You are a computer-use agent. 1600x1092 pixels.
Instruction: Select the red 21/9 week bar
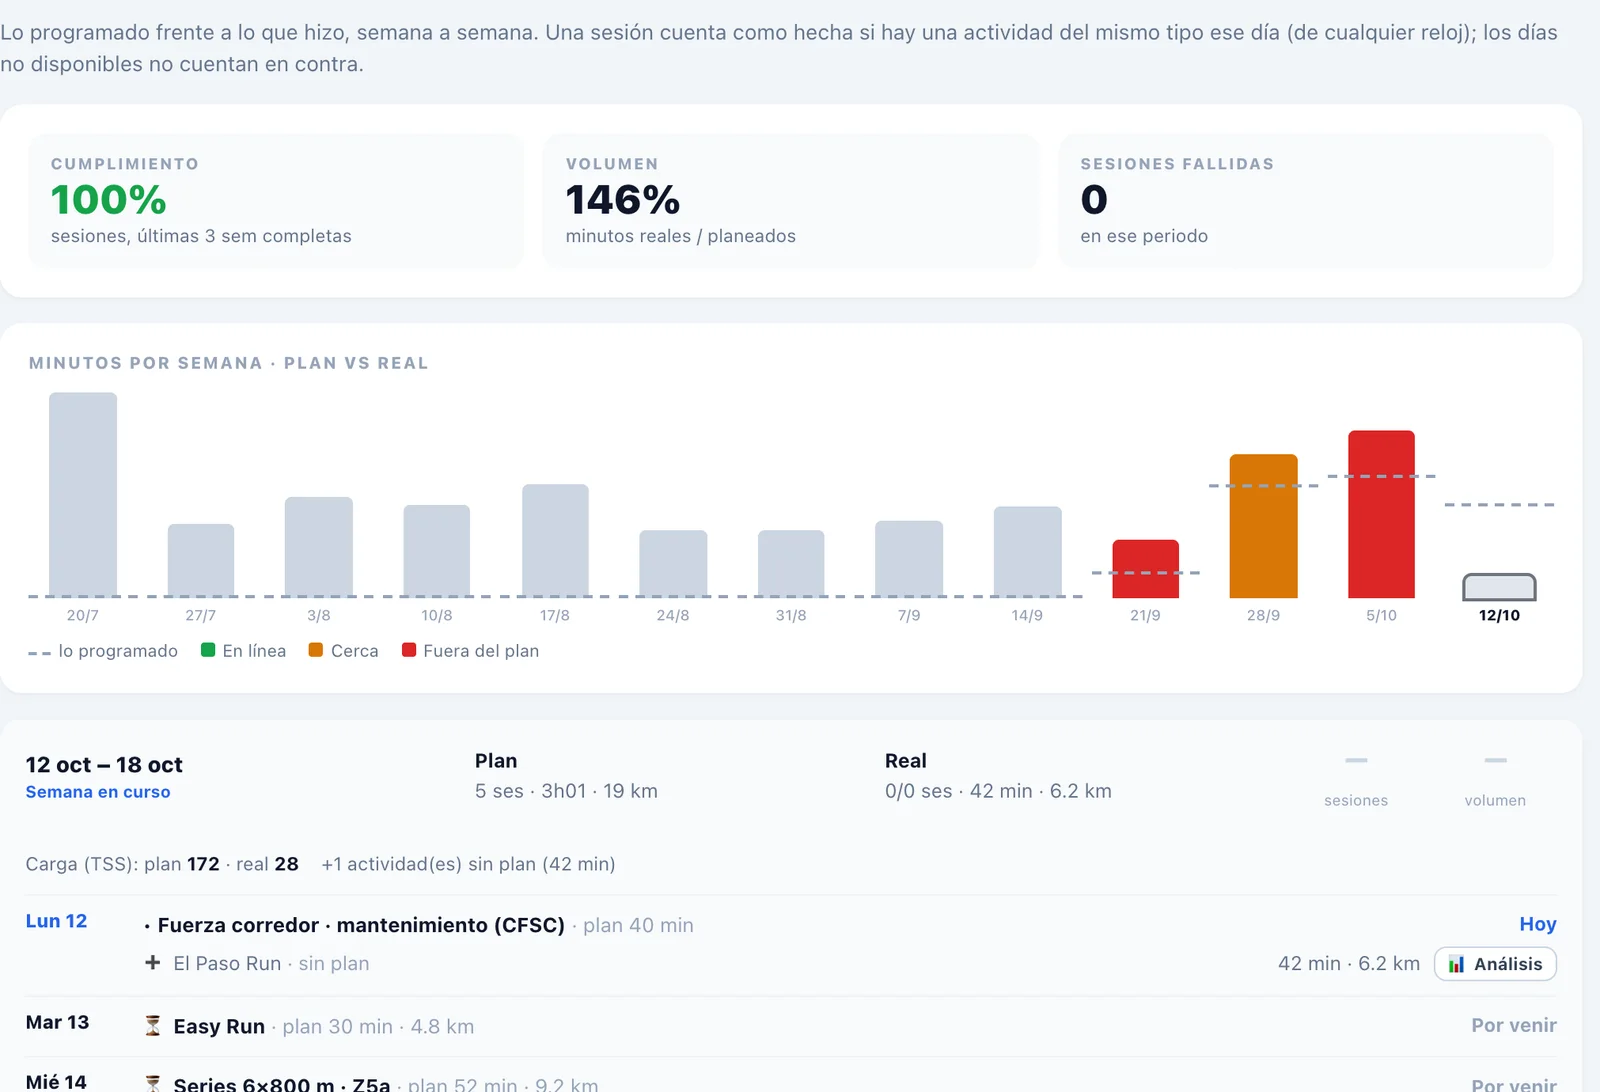click(x=1146, y=569)
